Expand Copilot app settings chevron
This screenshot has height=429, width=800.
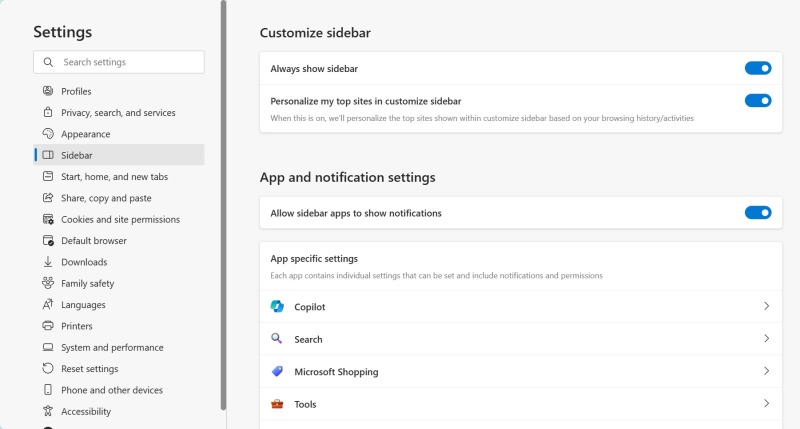click(x=766, y=306)
